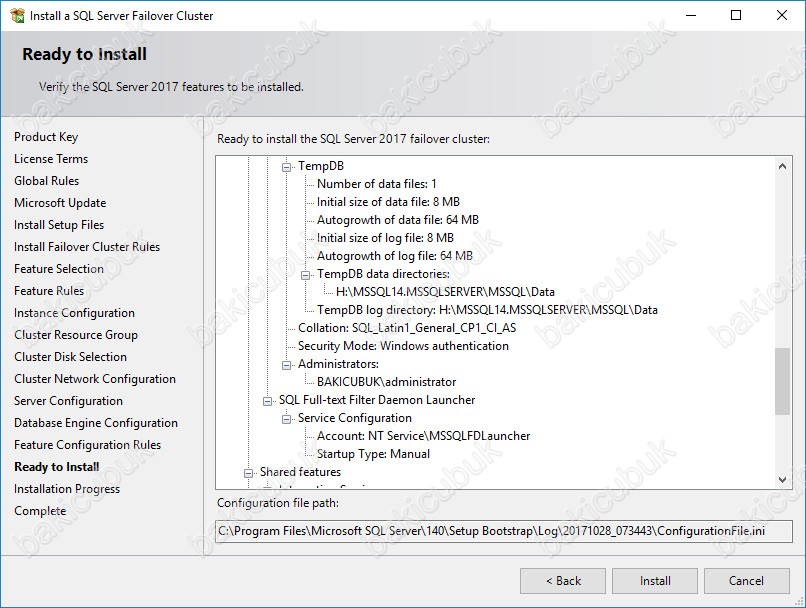Image resolution: width=806 pixels, height=608 pixels.
Task: Select the Ready to Install step
Action: click(x=57, y=467)
